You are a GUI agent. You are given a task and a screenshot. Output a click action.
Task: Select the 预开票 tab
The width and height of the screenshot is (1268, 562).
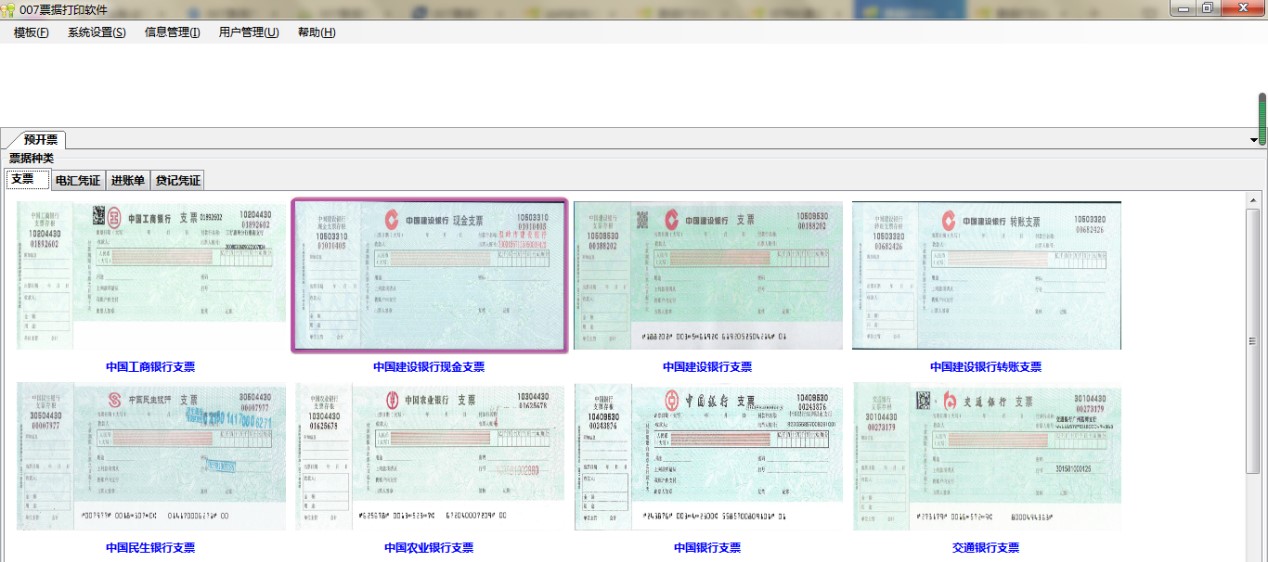pyautogui.click(x=40, y=140)
